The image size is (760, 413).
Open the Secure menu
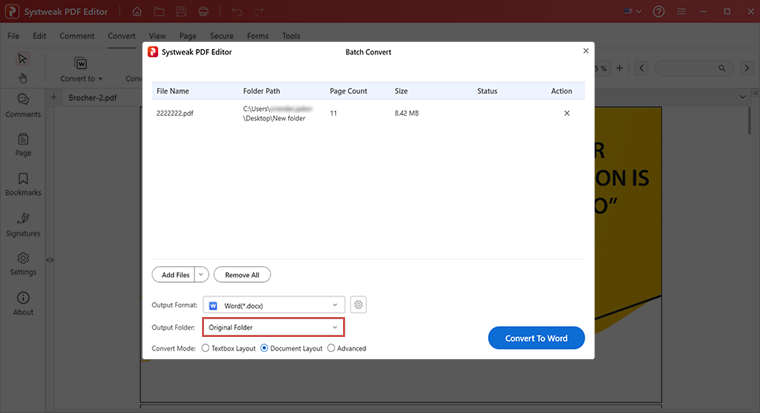tap(222, 36)
